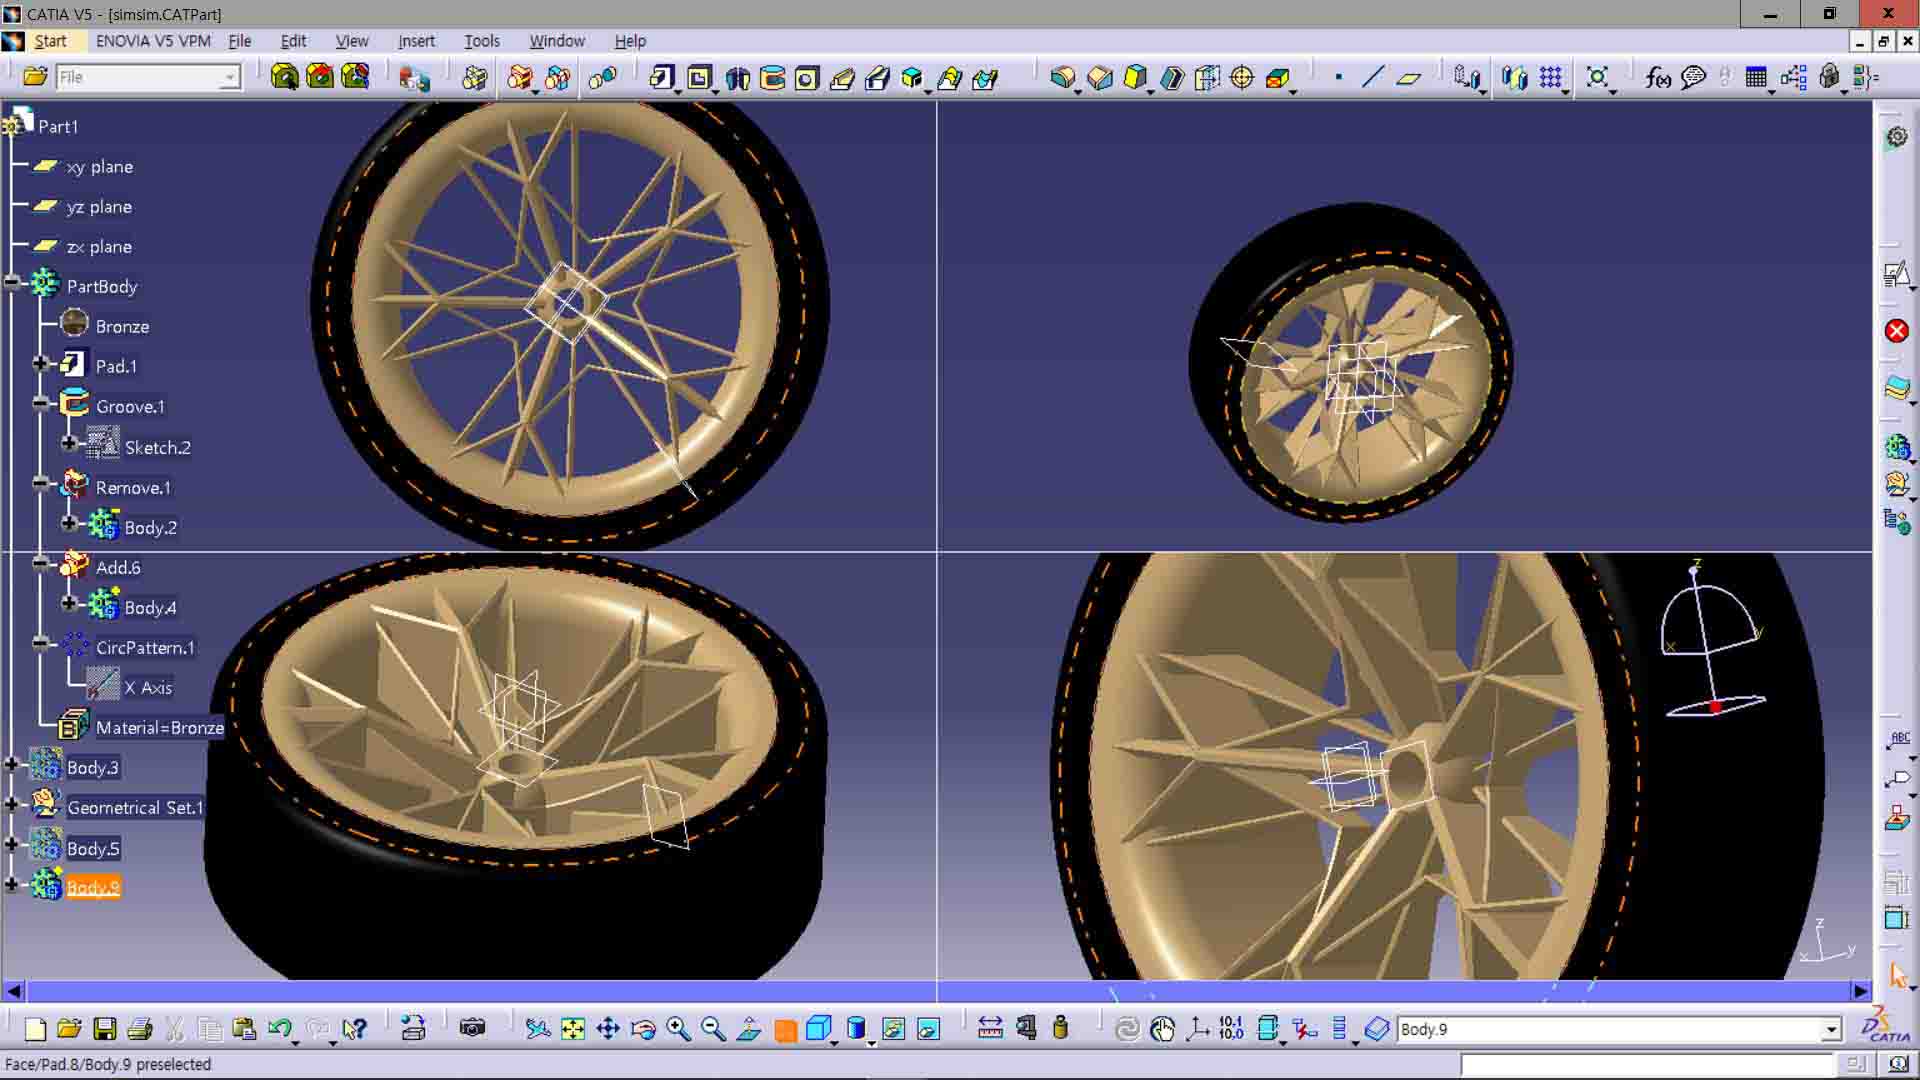Click the command input field in status bar
The image size is (1920, 1080).
[x=1648, y=1065]
